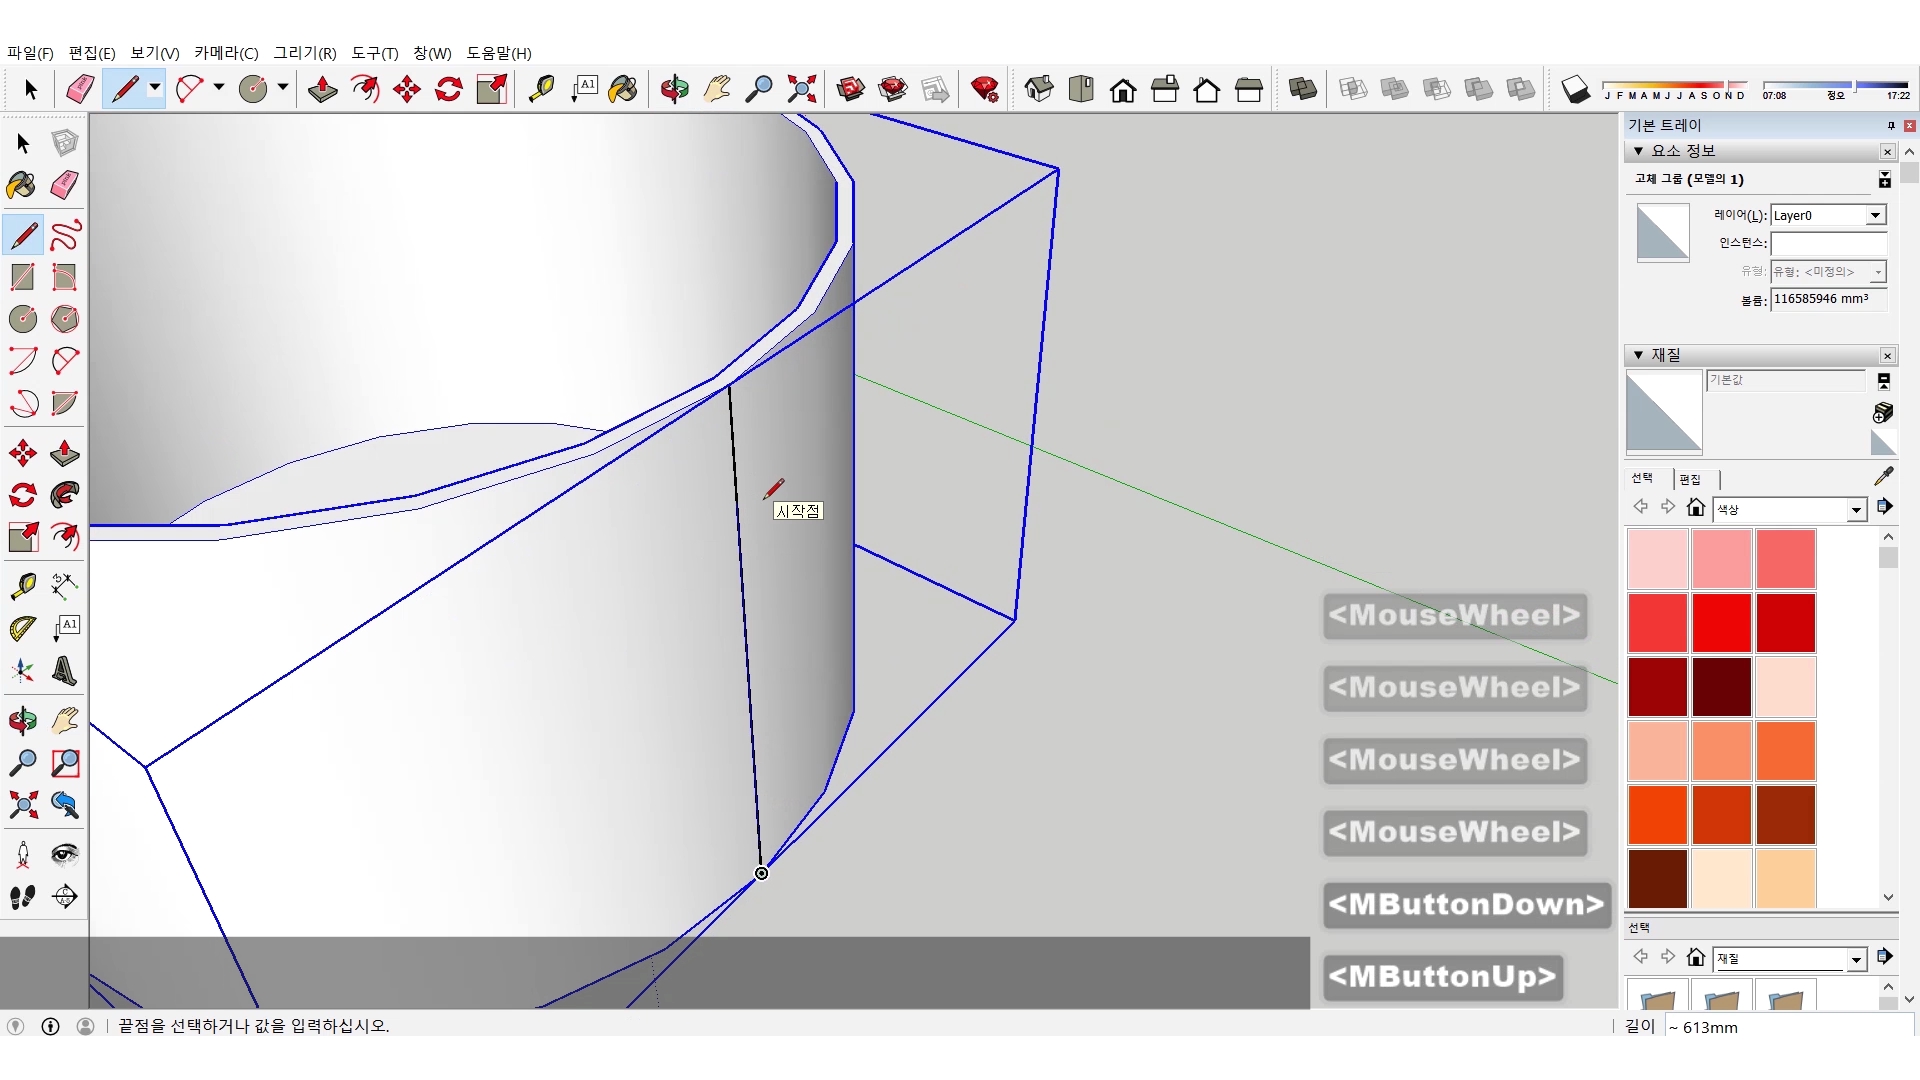This screenshot has height=1080, width=1920.
Task: Open the 카메라(C) menu
Action: click(x=226, y=53)
